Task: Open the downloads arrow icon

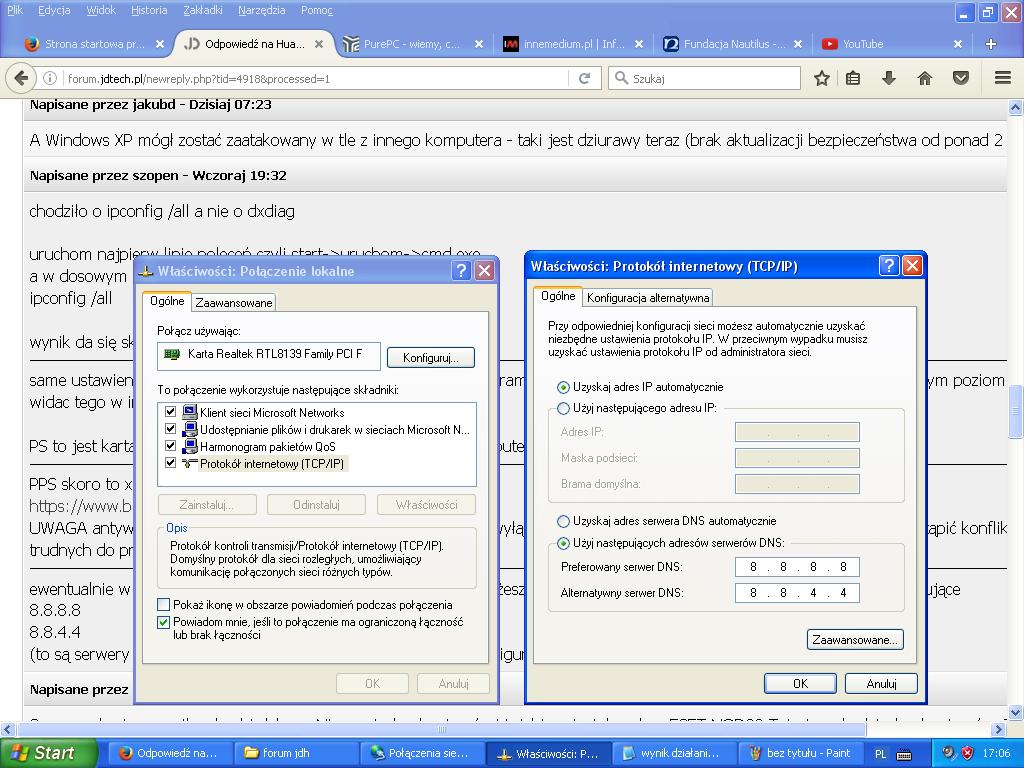Action: click(888, 78)
